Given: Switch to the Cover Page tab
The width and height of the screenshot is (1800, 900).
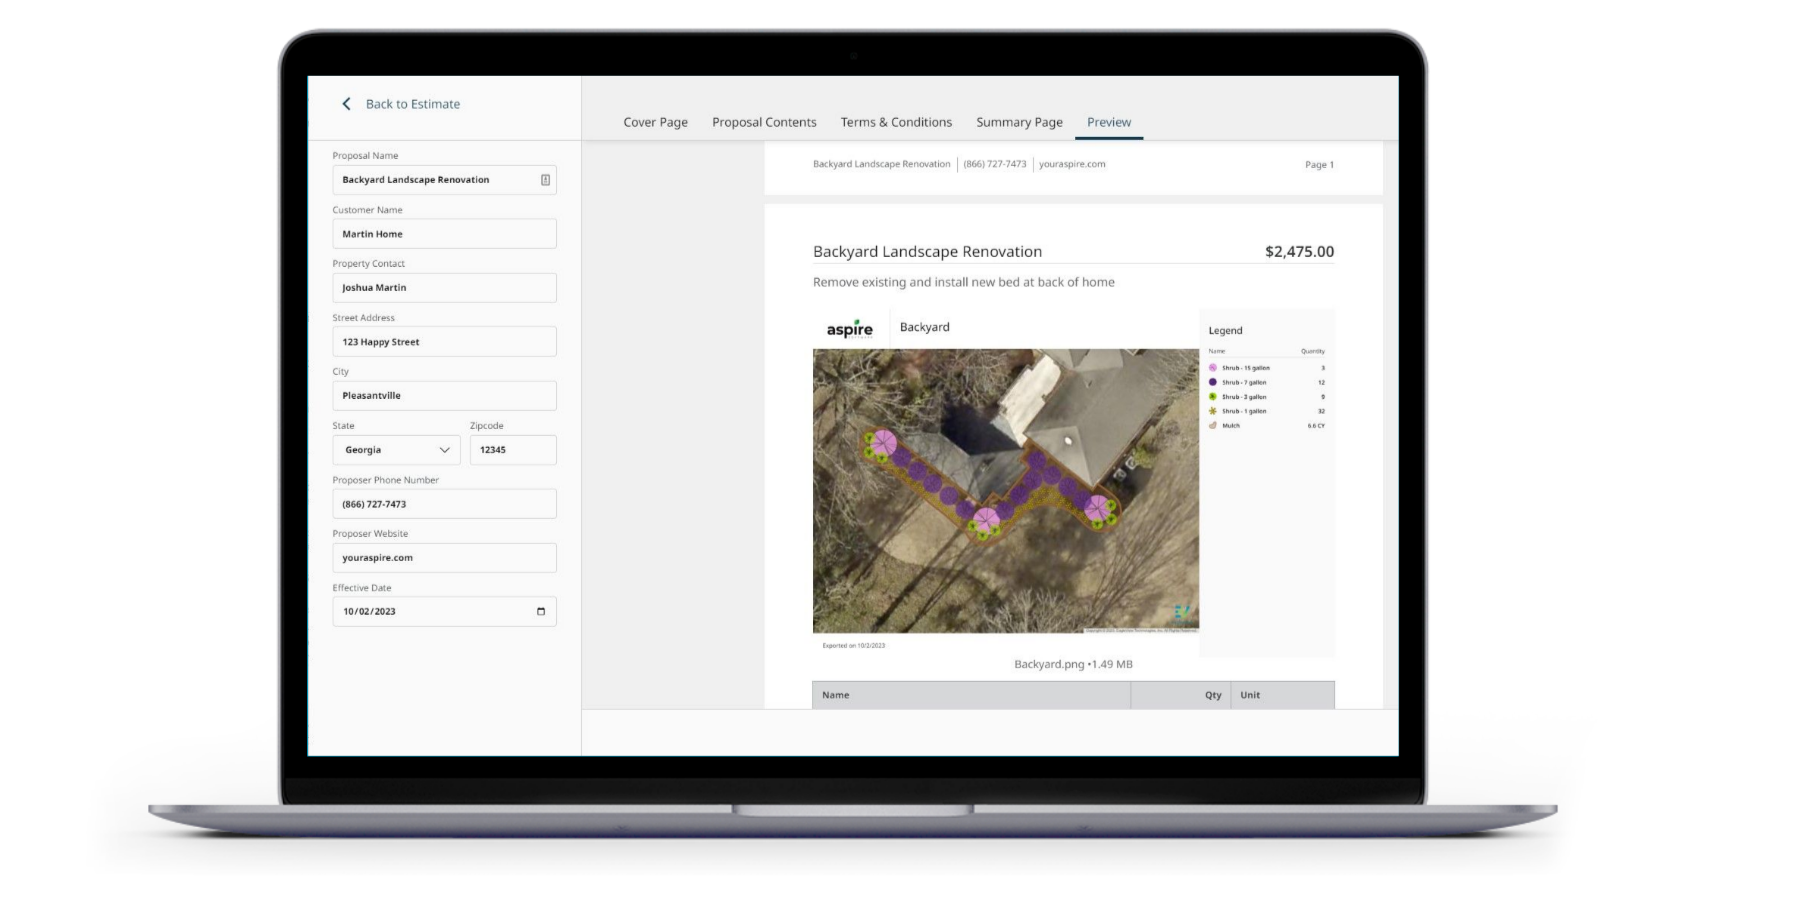Looking at the screenshot, I should pos(655,122).
